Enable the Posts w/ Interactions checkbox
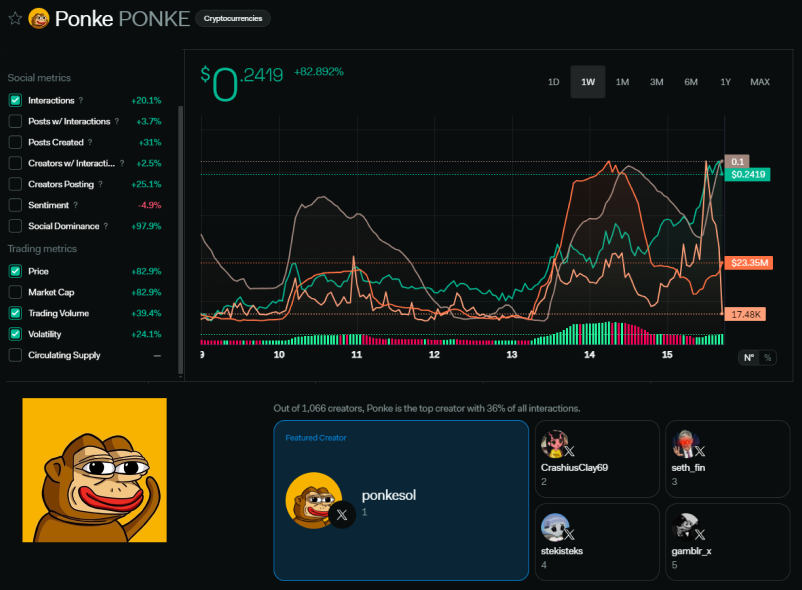Screen dimensions: 802x590 [15, 121]
